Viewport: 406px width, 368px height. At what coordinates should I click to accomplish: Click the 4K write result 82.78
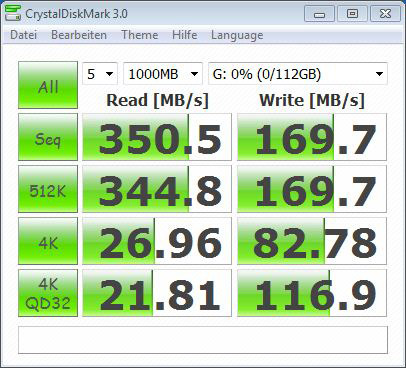click(x=312, y=241)
